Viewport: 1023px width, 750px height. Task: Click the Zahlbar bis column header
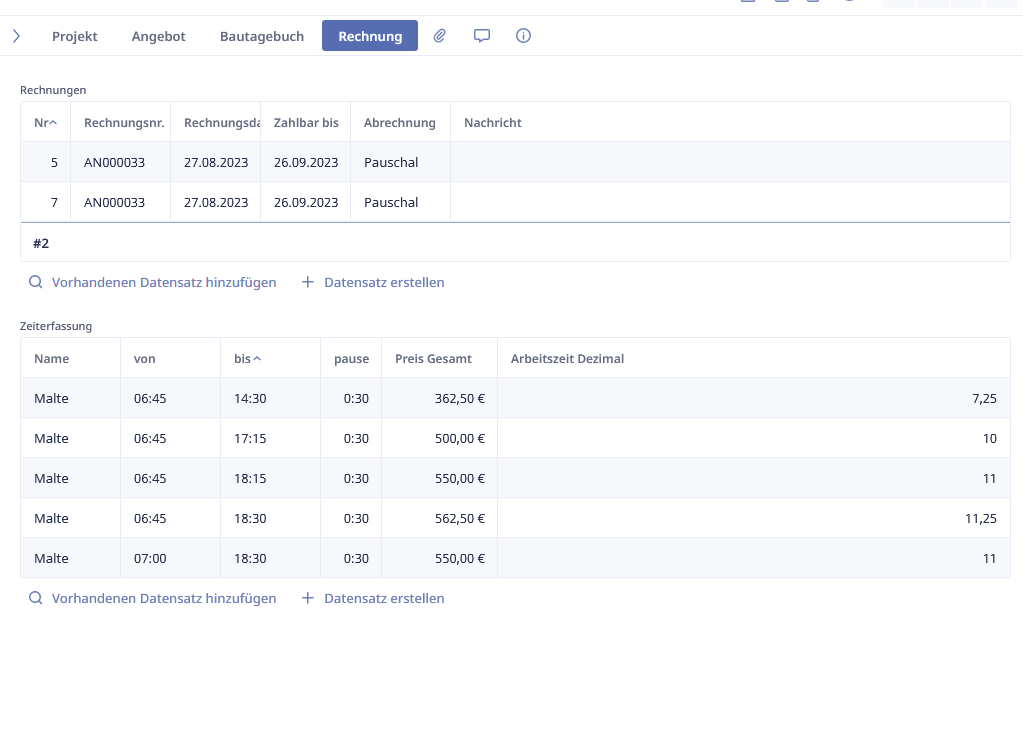click(x=306, y=122)
